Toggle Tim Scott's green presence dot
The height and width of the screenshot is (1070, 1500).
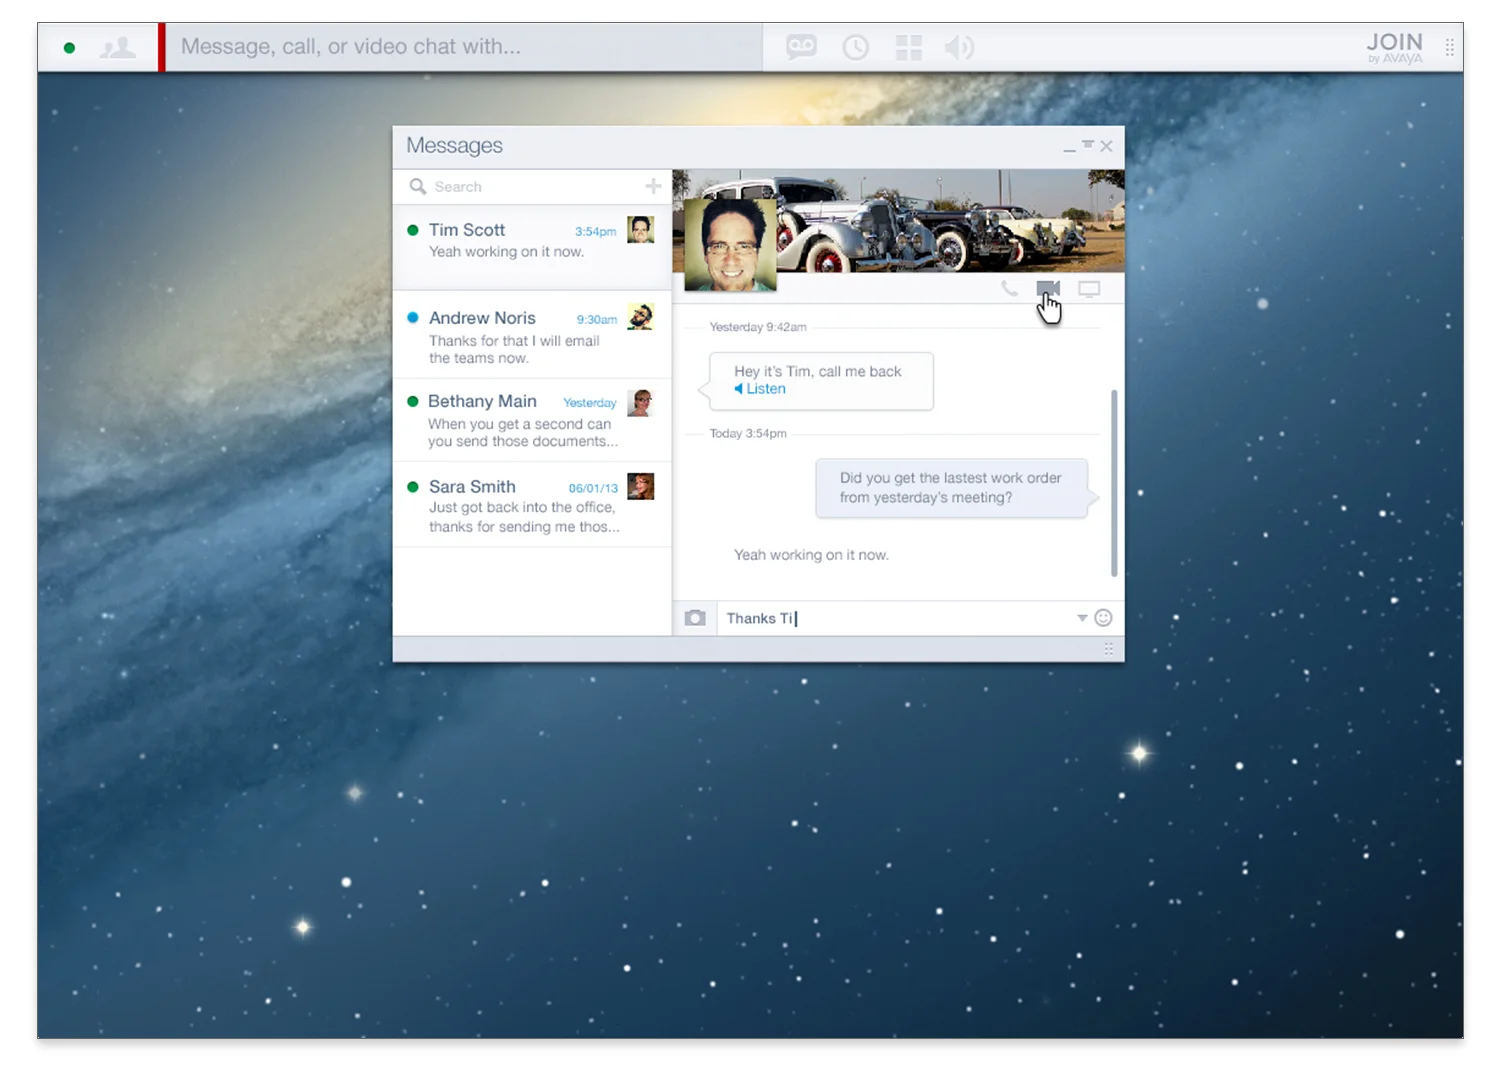tap(413, 229)
